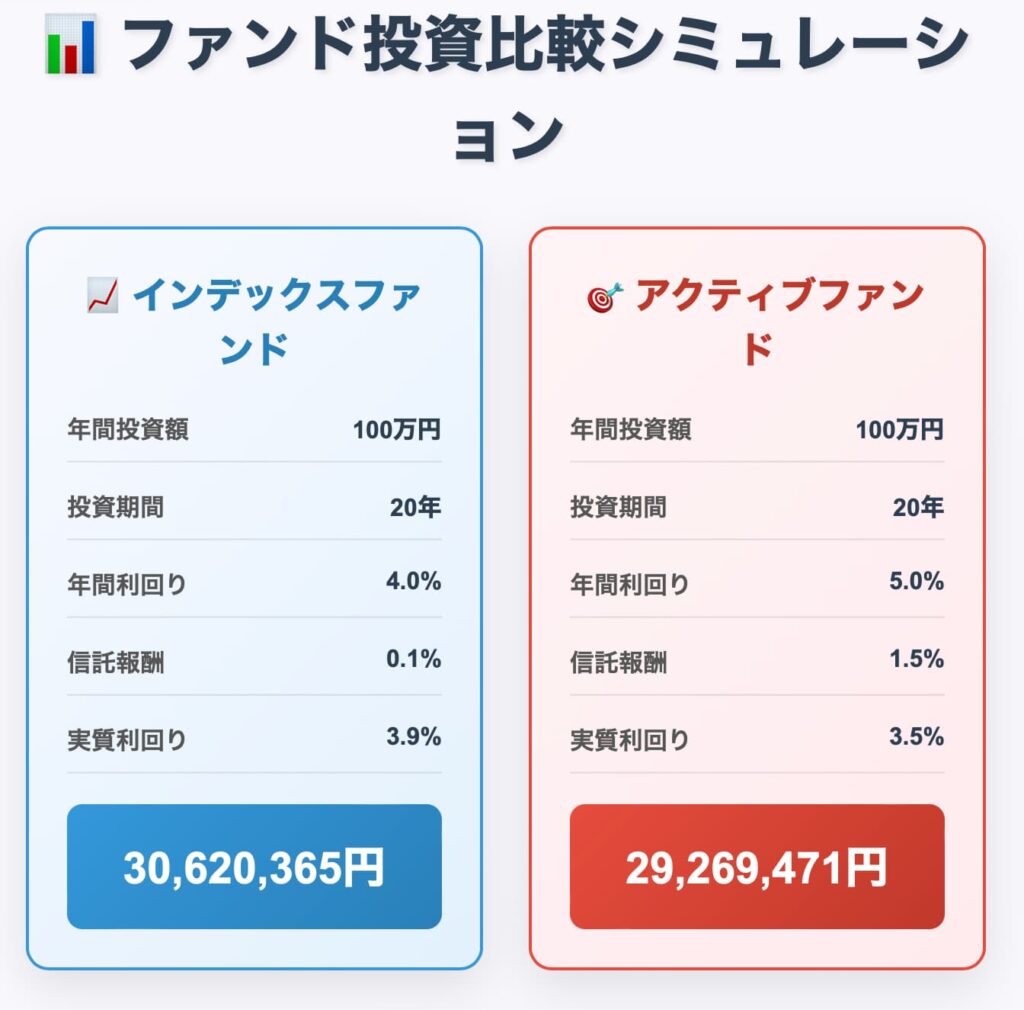Click the bar chart icon in the title
The width and height of the screenshot is (1024, 1010).
pos(71,44)
